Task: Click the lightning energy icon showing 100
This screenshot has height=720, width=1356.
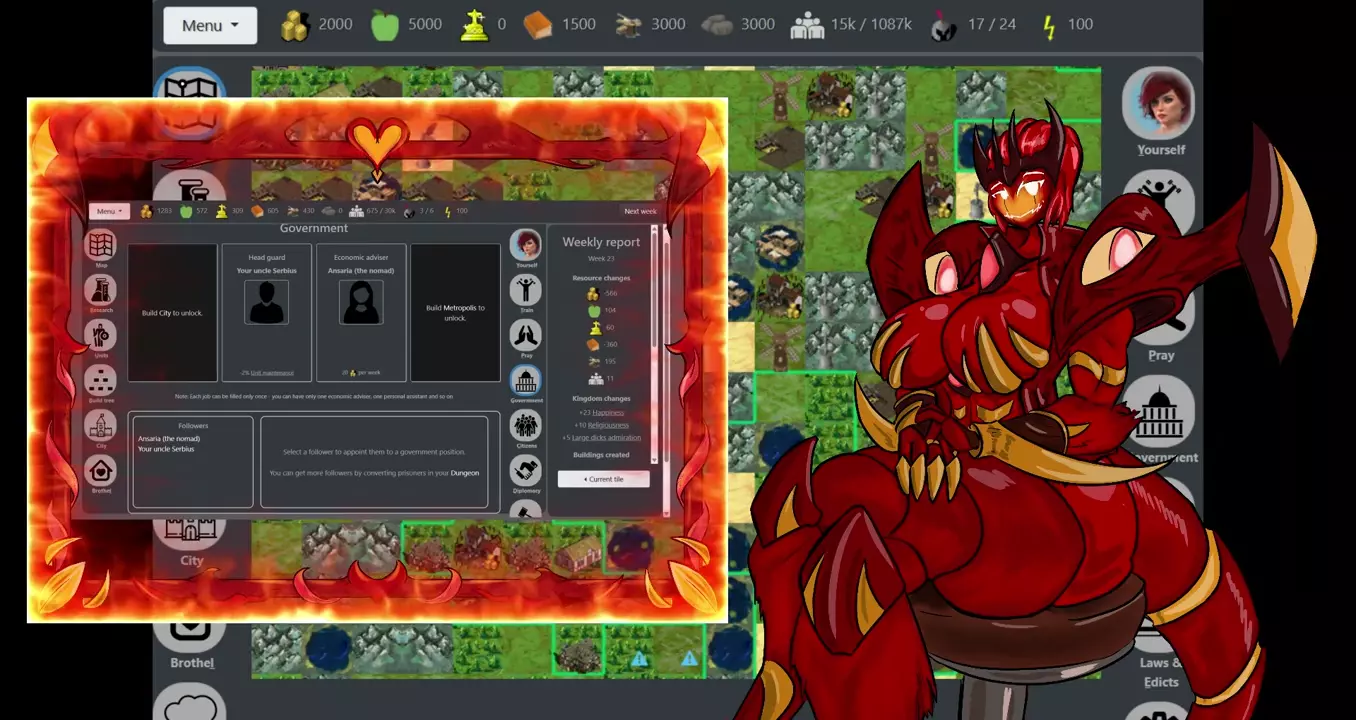Action: click(1048, 25)
